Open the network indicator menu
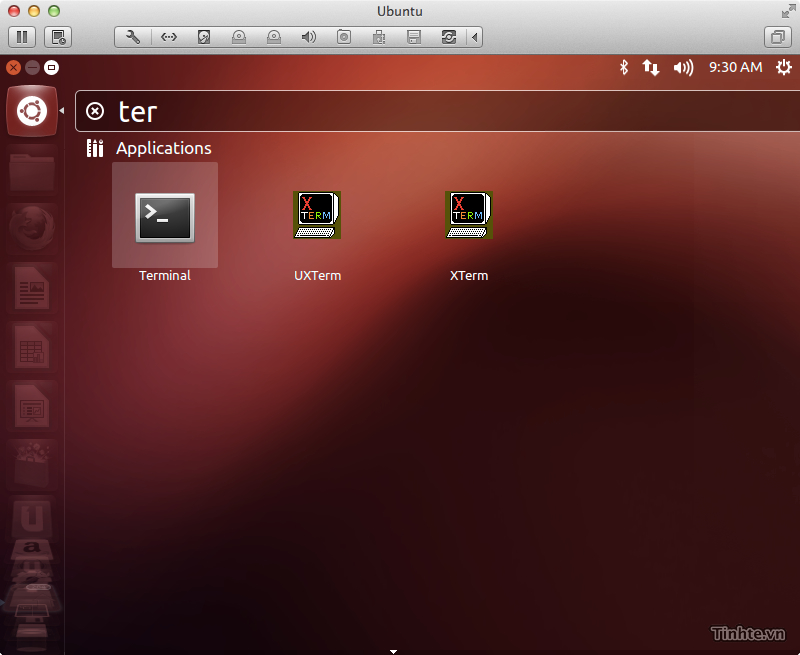800x655 pixels. click(651, 67)
